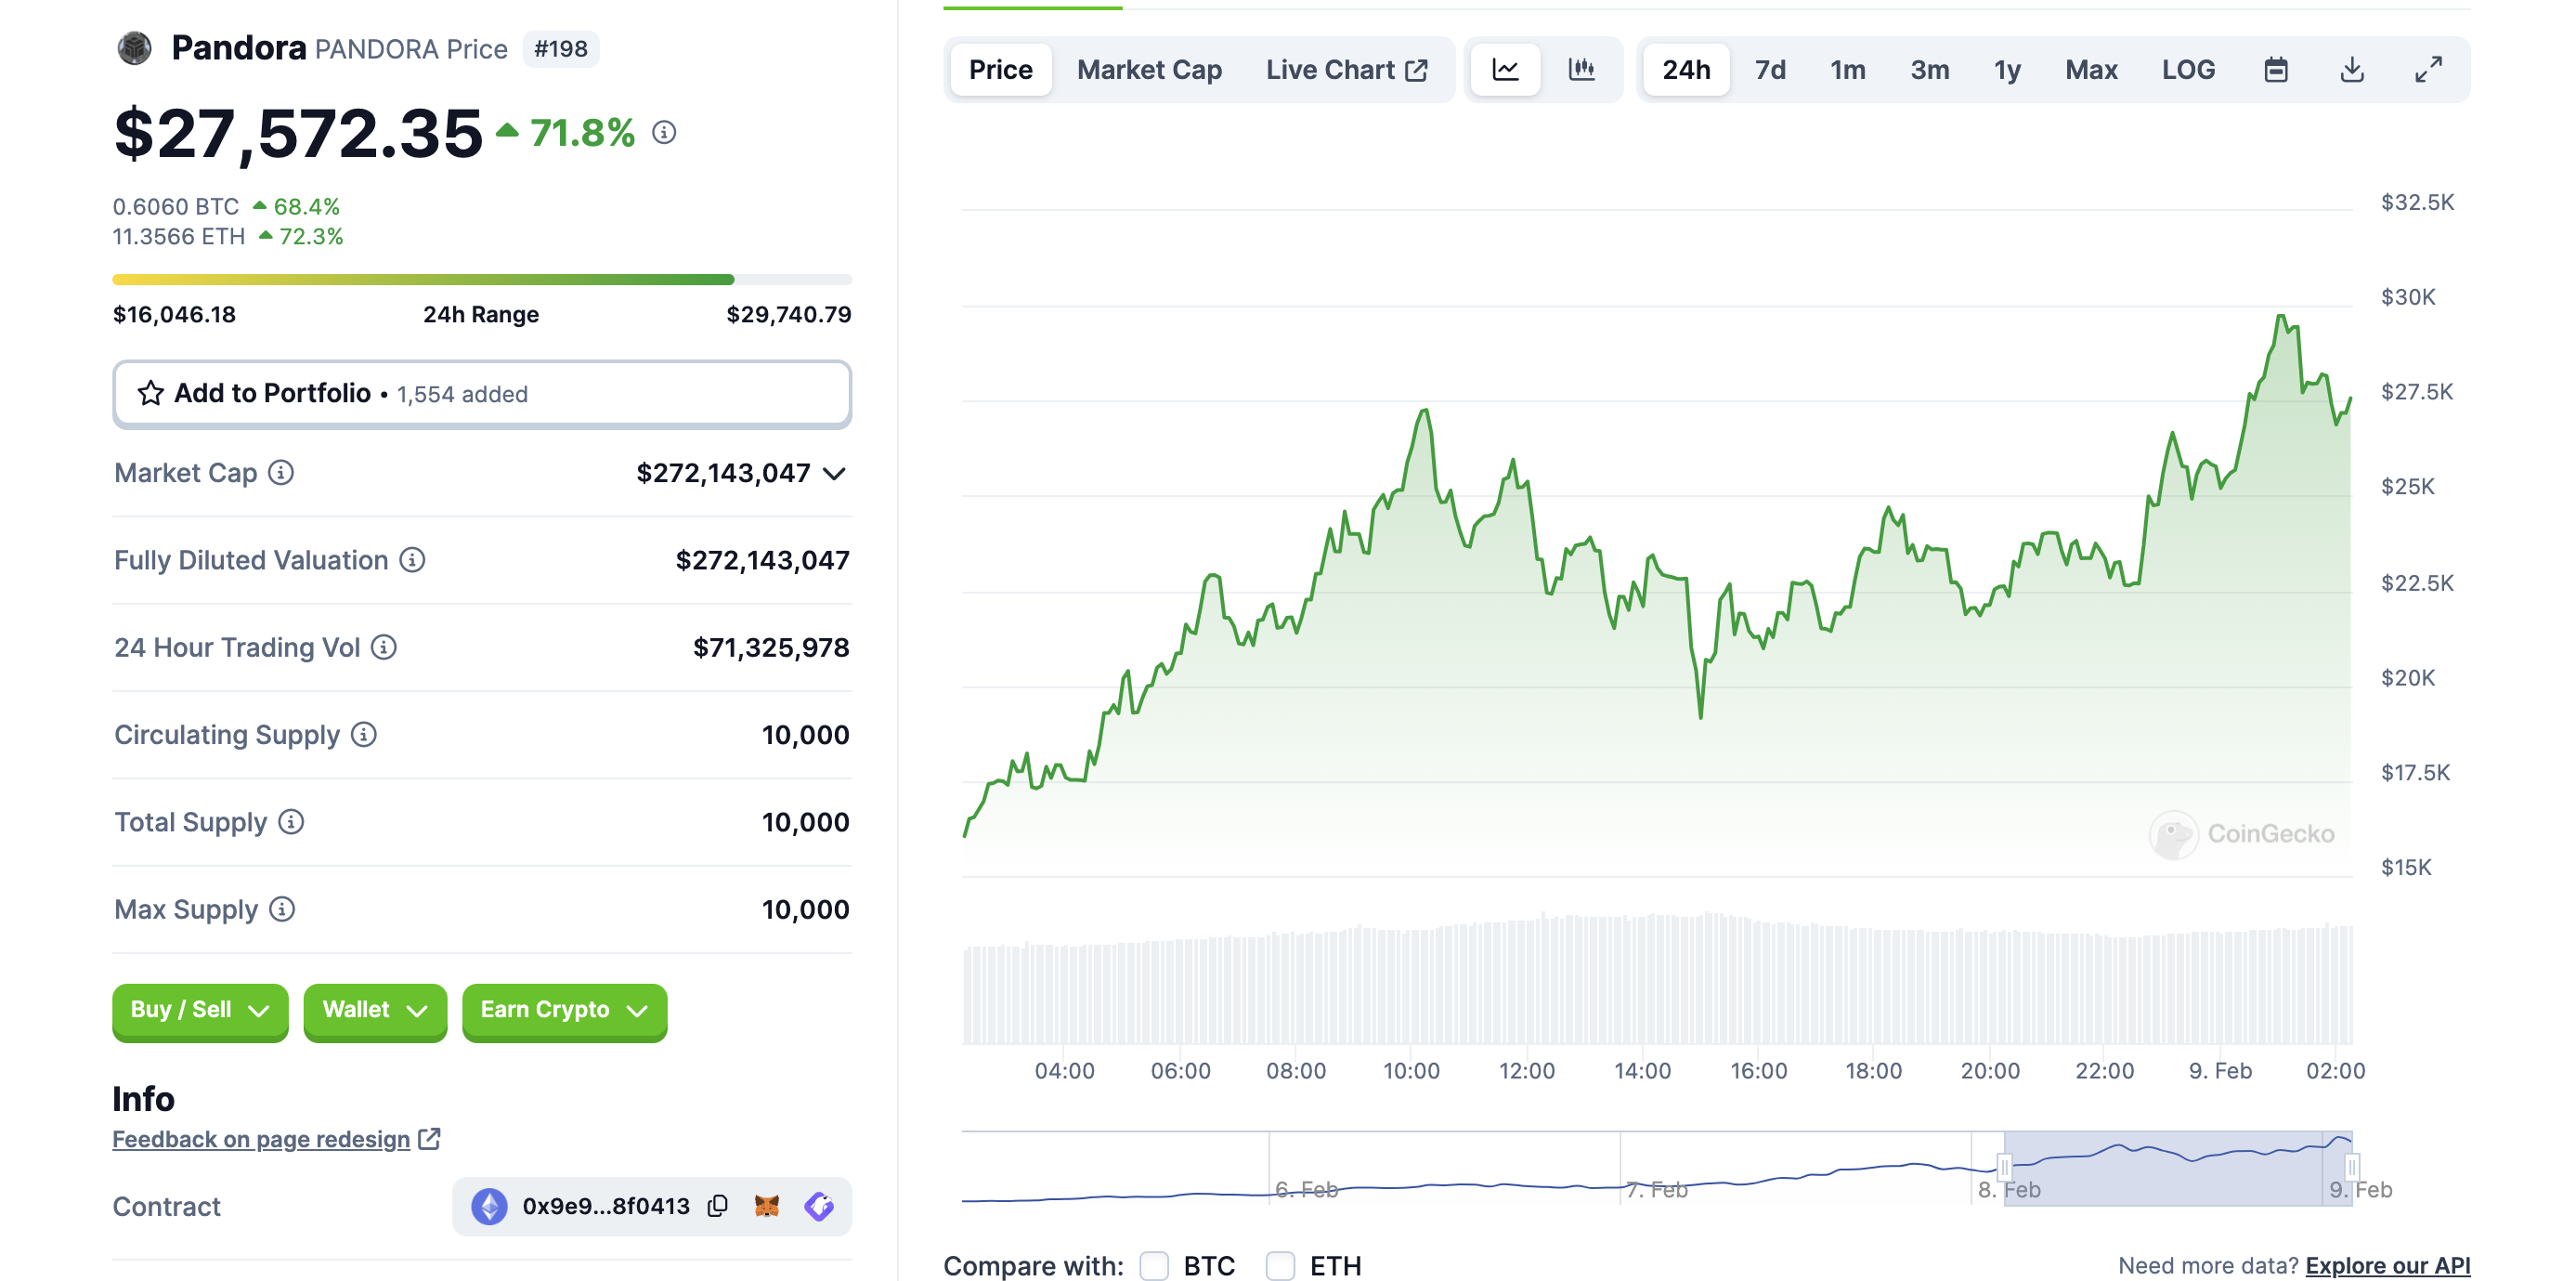
Task: Expand the Market Cap value chevron
Action: (834, 473)
